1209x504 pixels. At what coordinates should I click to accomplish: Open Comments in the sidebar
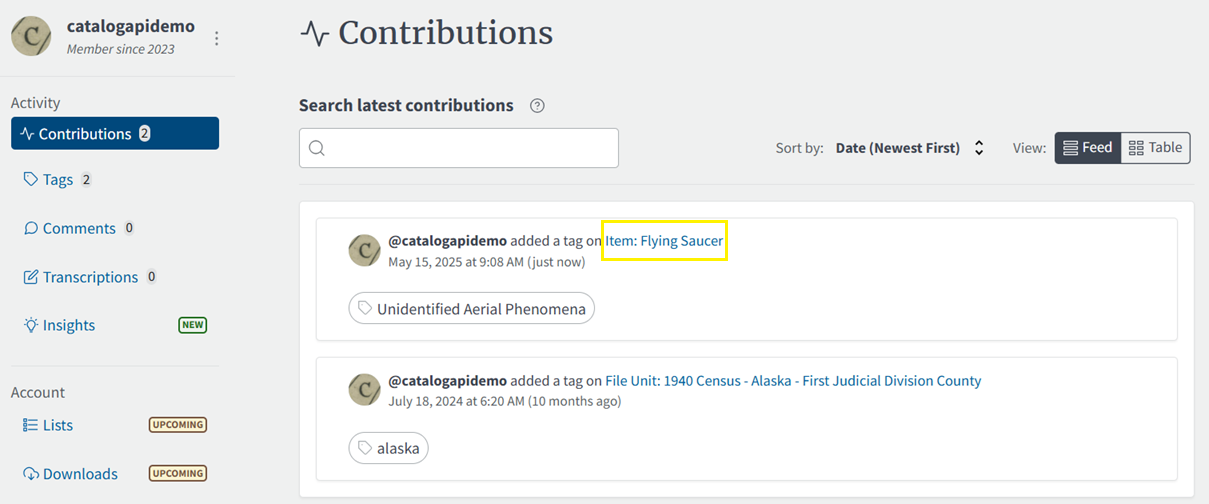78,228
